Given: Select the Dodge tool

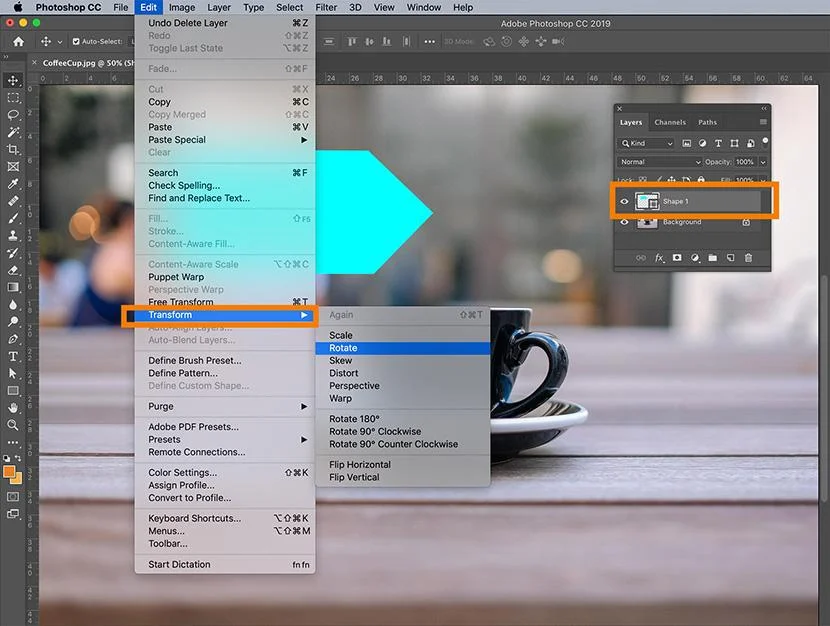Looking at the screenshot, I should pos(13,322).
